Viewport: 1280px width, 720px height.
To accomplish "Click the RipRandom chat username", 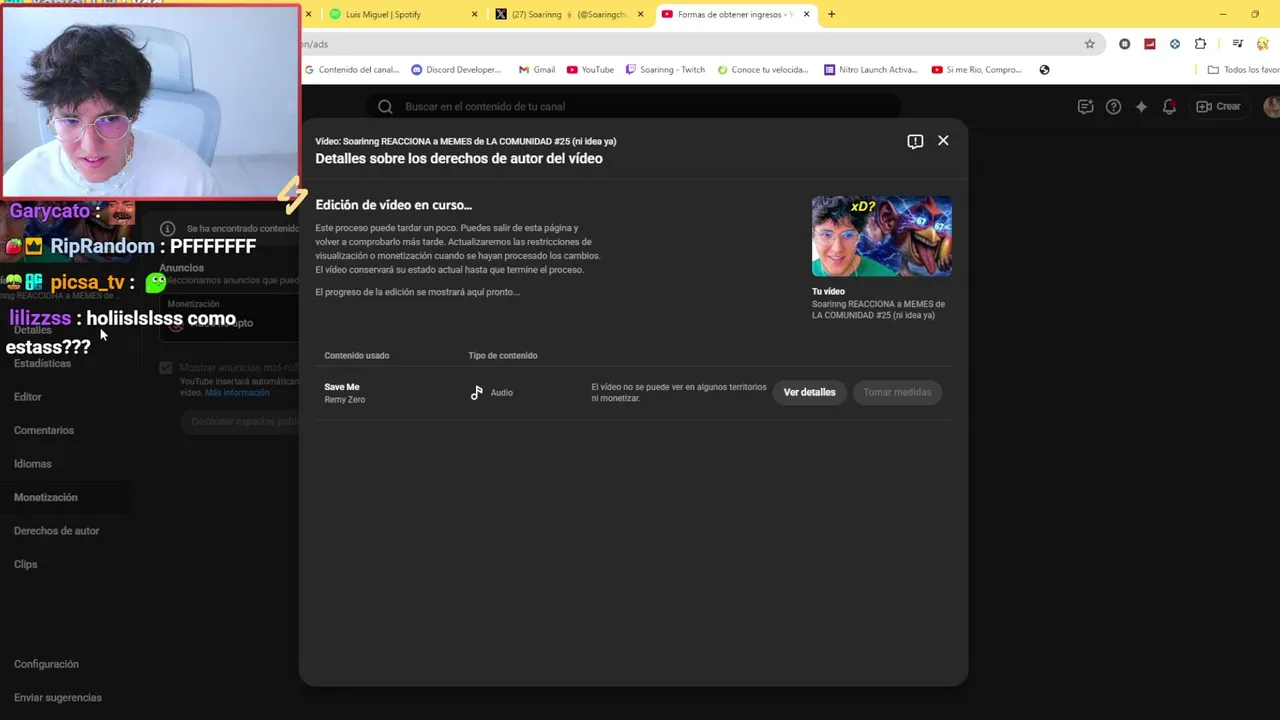I will click(103, 246).
